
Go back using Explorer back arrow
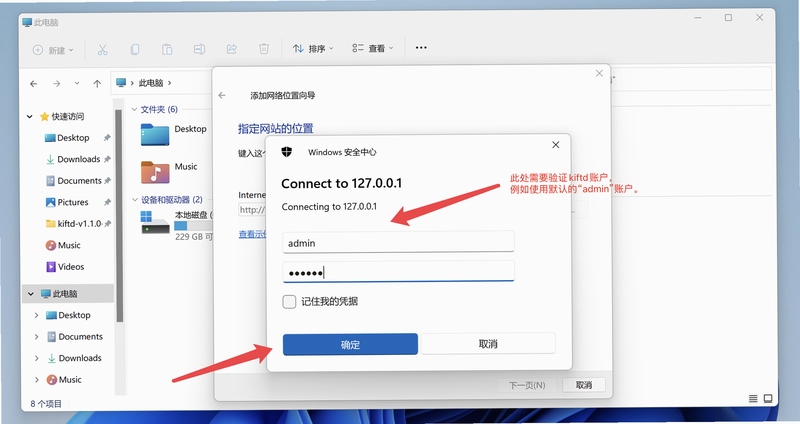[34, 84]
